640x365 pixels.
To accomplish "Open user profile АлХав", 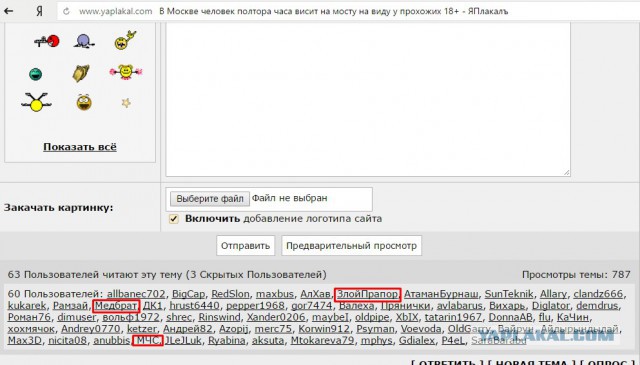I will [315, 294].
